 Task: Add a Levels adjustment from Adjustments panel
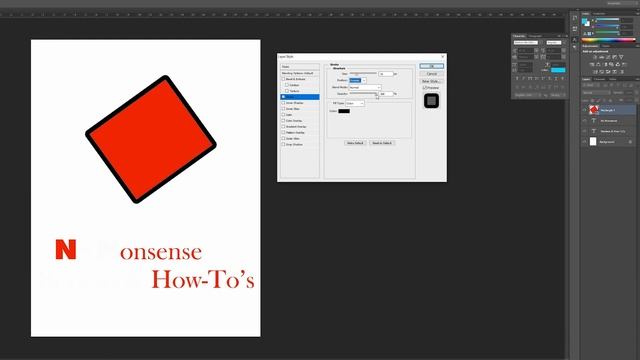coord(602,57)
